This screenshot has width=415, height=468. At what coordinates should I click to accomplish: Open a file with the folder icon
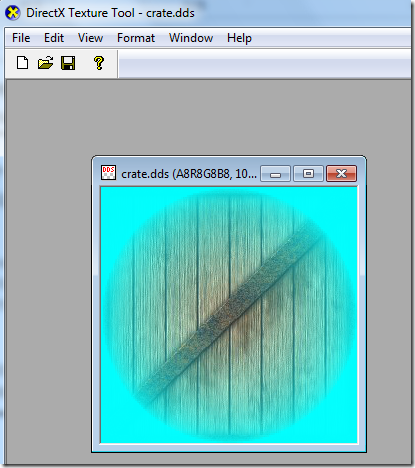(45, 63)
